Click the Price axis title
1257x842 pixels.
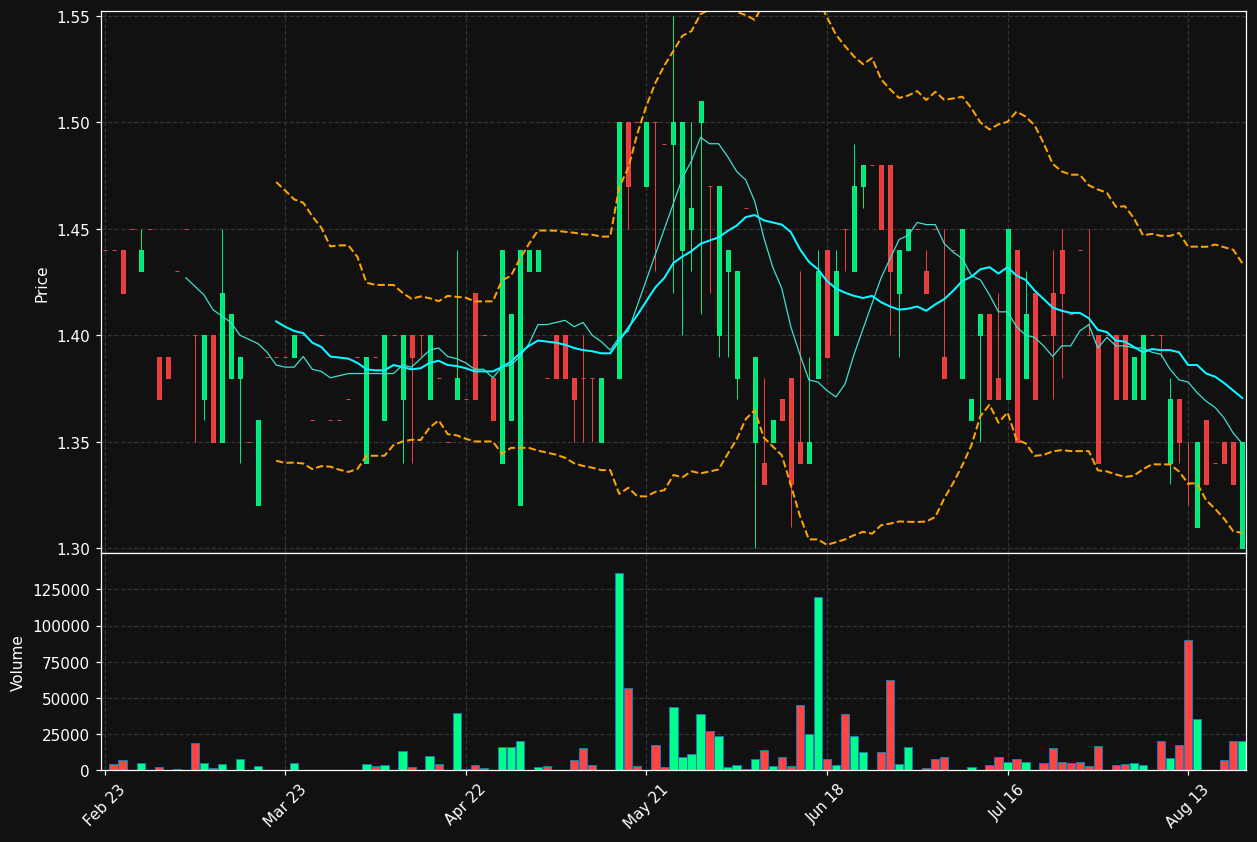point(42,284)
